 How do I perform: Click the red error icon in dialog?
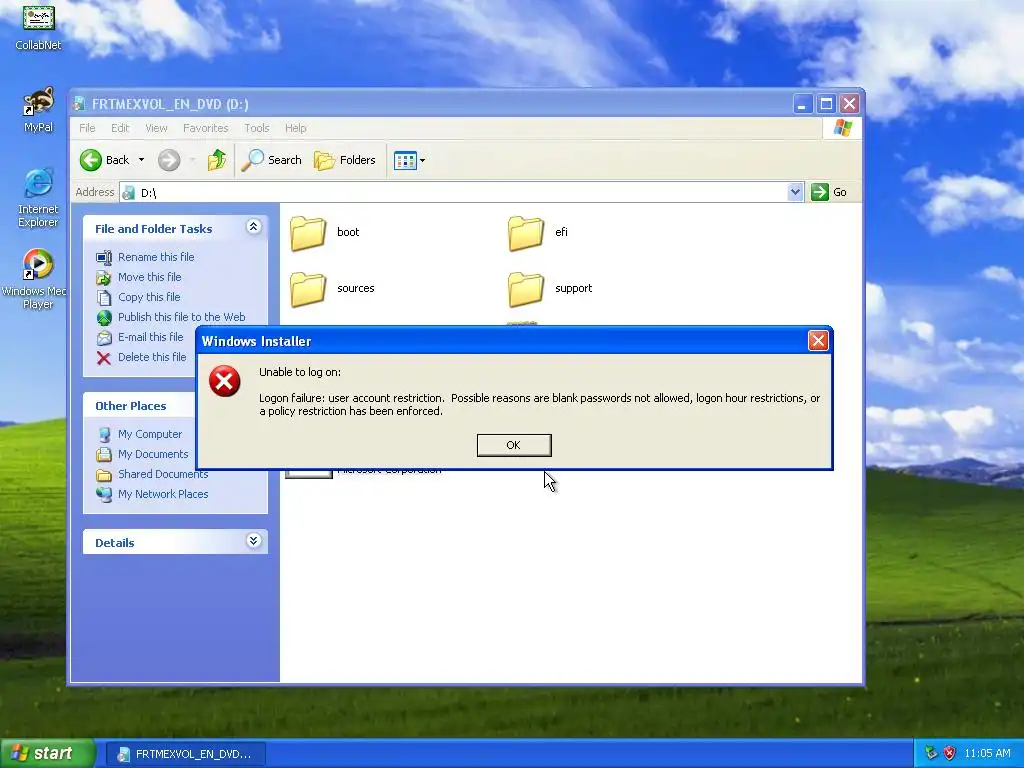(x=225, y=381)
